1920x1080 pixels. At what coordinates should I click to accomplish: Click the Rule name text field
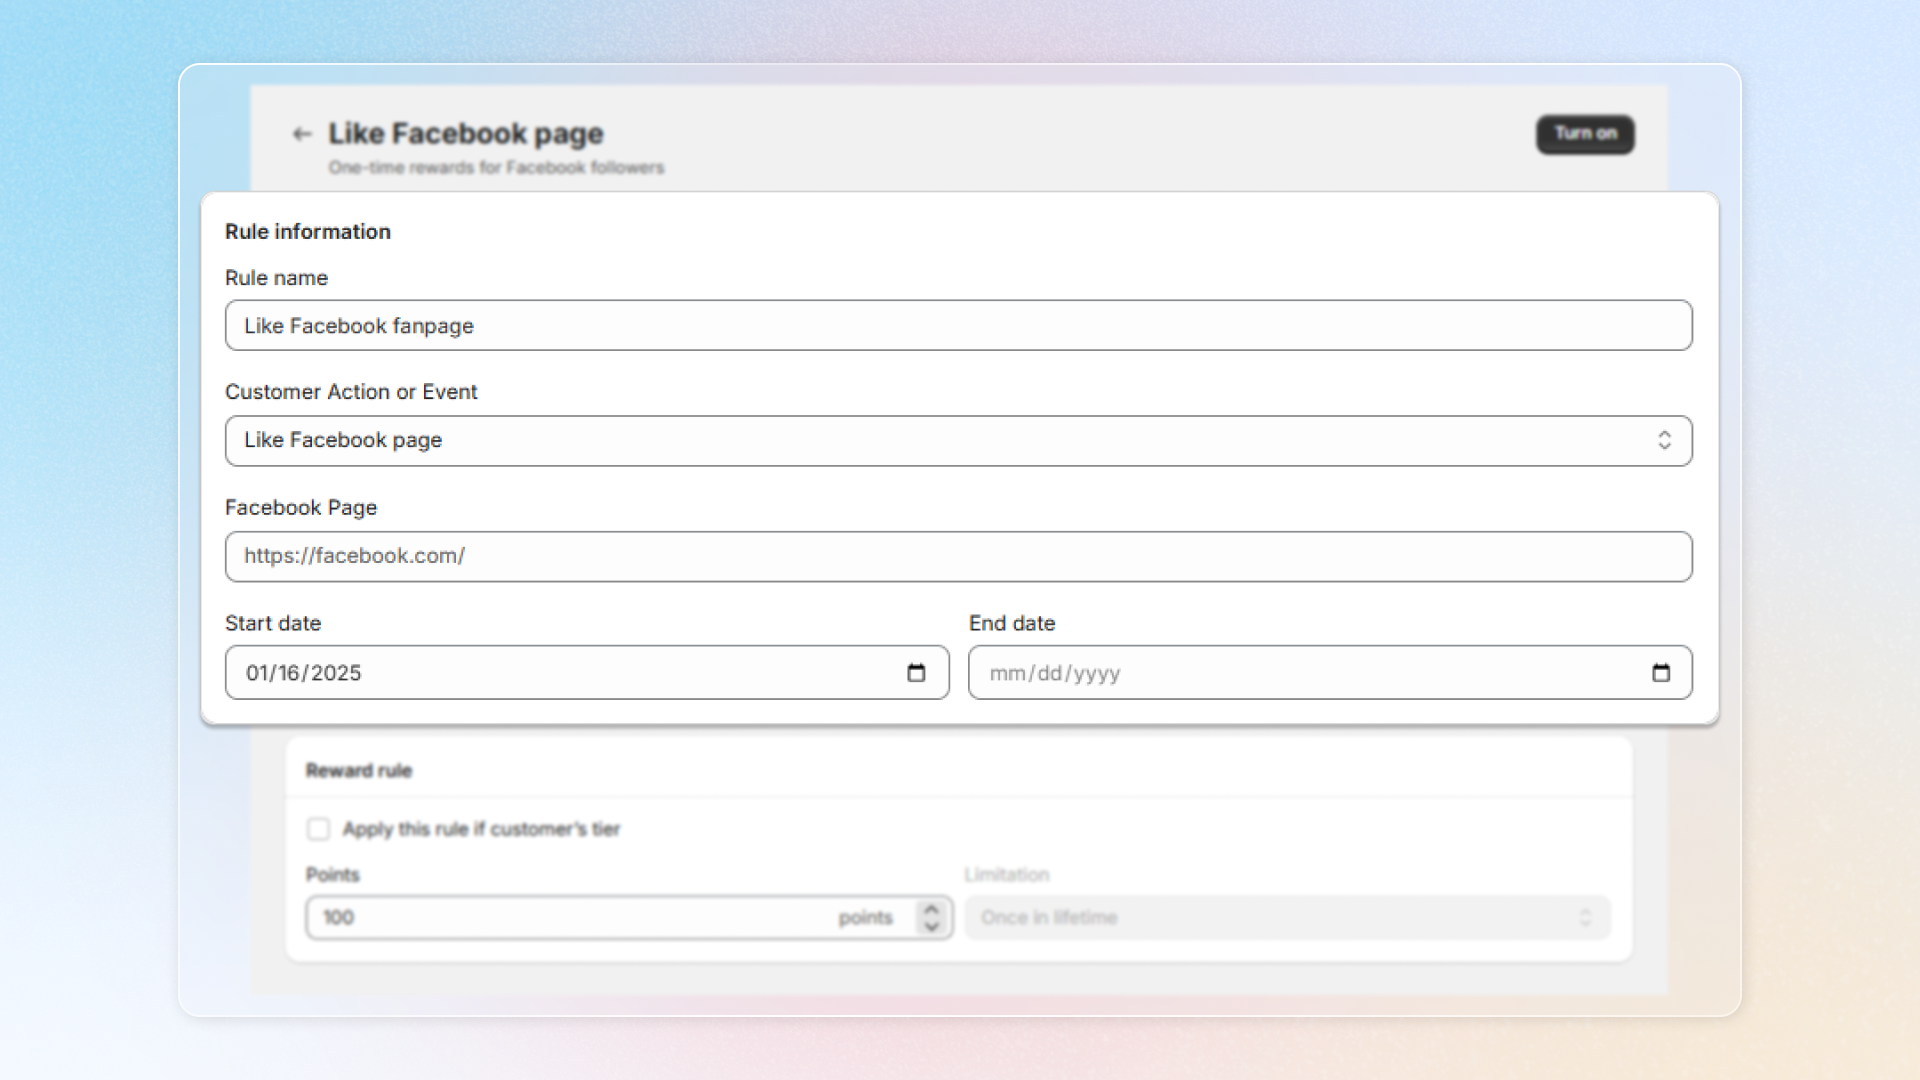click(x=958, y=326)
